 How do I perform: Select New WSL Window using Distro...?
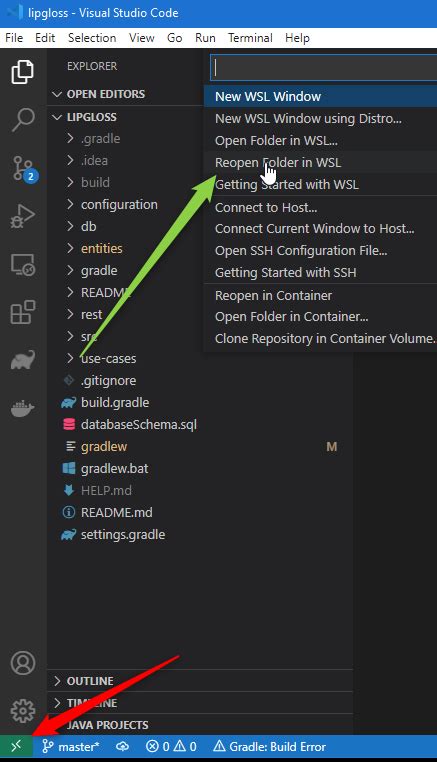[x=320, y=118]
